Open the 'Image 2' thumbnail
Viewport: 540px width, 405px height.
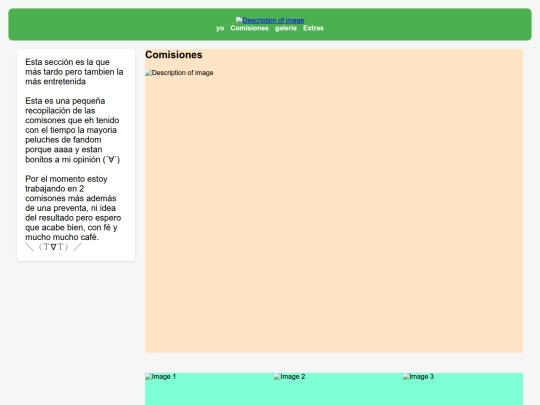click(290, 376)
